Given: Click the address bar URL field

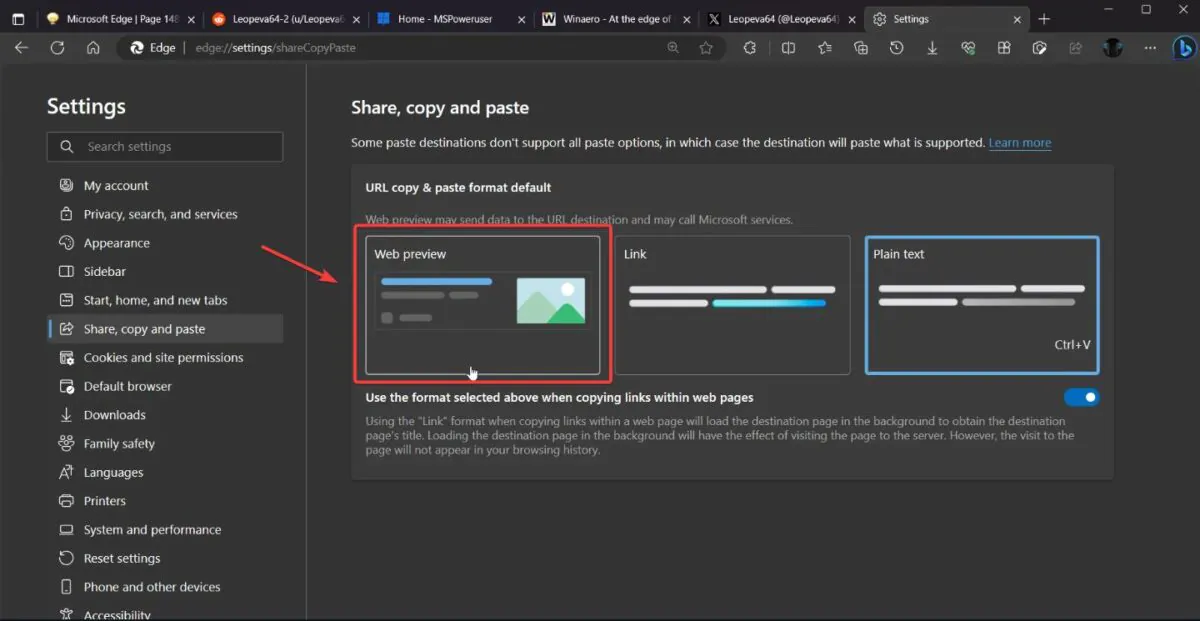Looking at the screenshot, I should [420, 48].
